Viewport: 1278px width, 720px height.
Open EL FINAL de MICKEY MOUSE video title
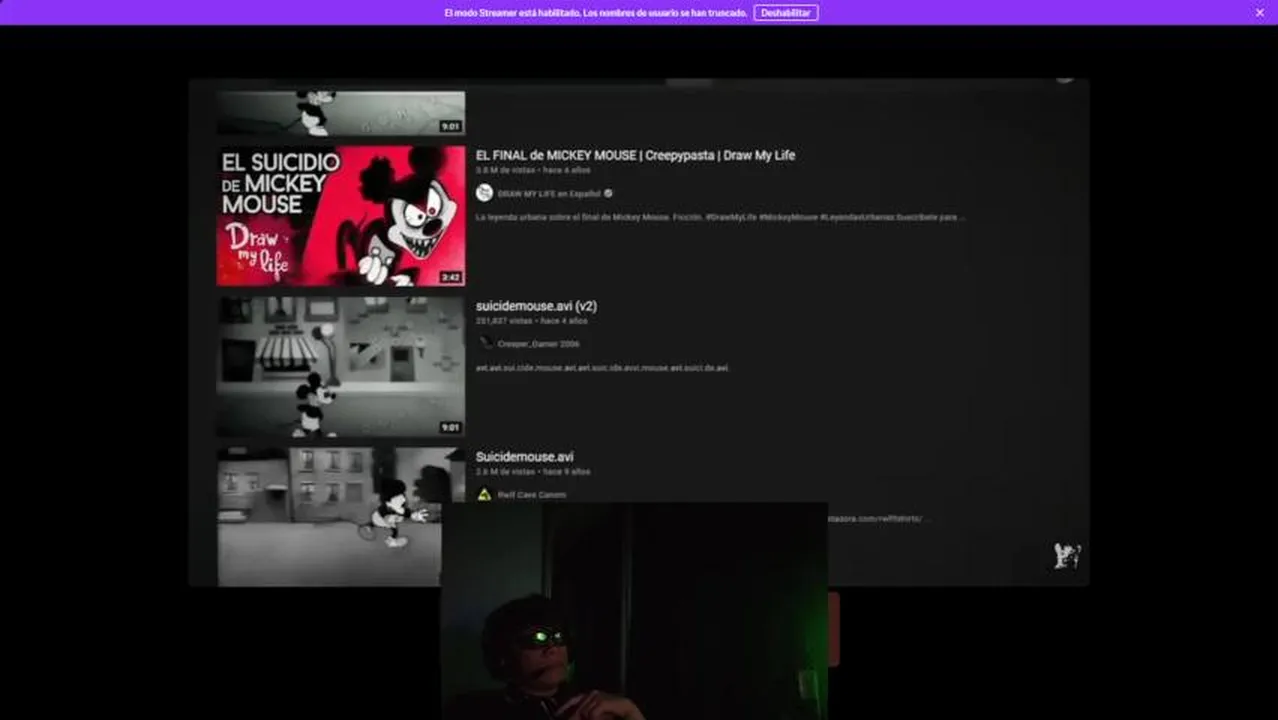pyautogui.click(x=635, y=155)
